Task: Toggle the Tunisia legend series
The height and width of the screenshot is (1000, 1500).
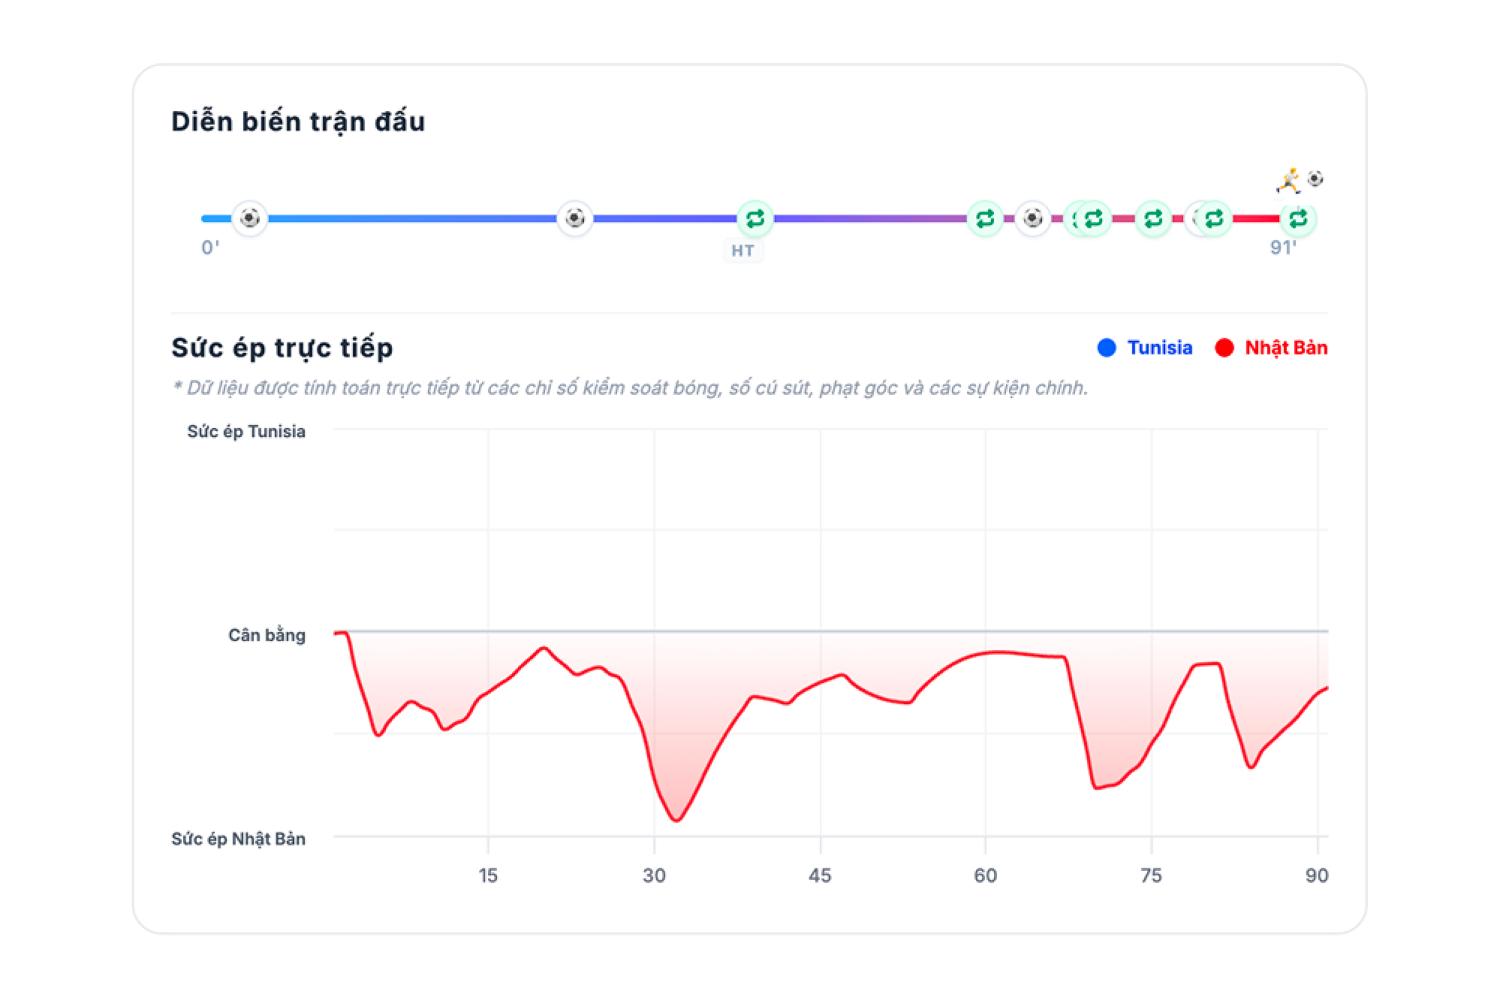Action: coord(1145,348)
